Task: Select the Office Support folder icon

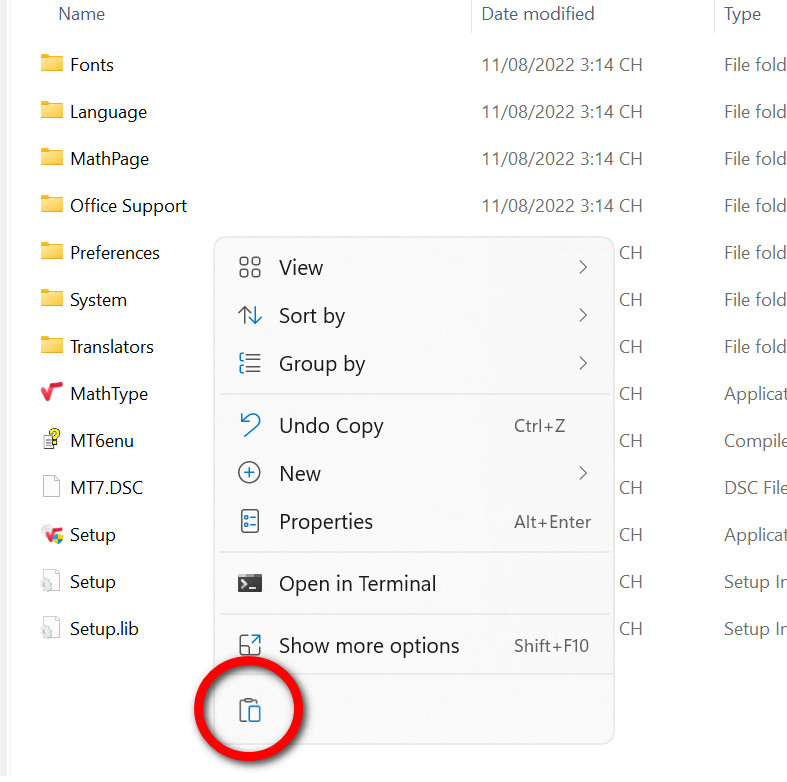Action: click(x=52, y=204)
